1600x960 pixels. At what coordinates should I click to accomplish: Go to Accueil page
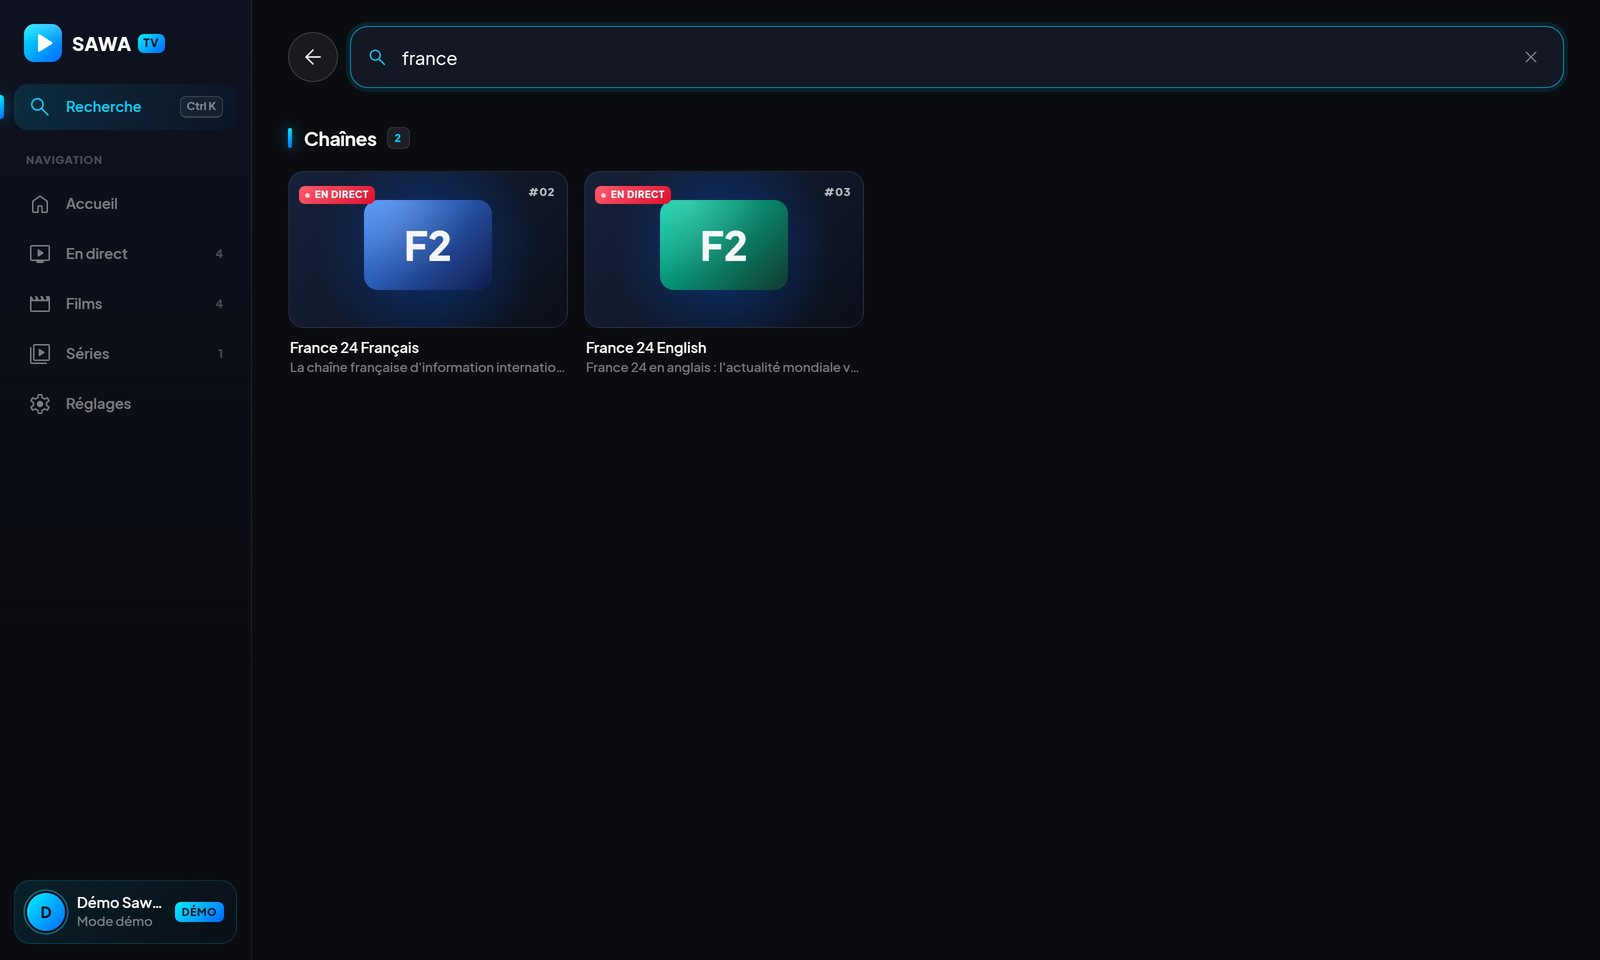(125, 204)
